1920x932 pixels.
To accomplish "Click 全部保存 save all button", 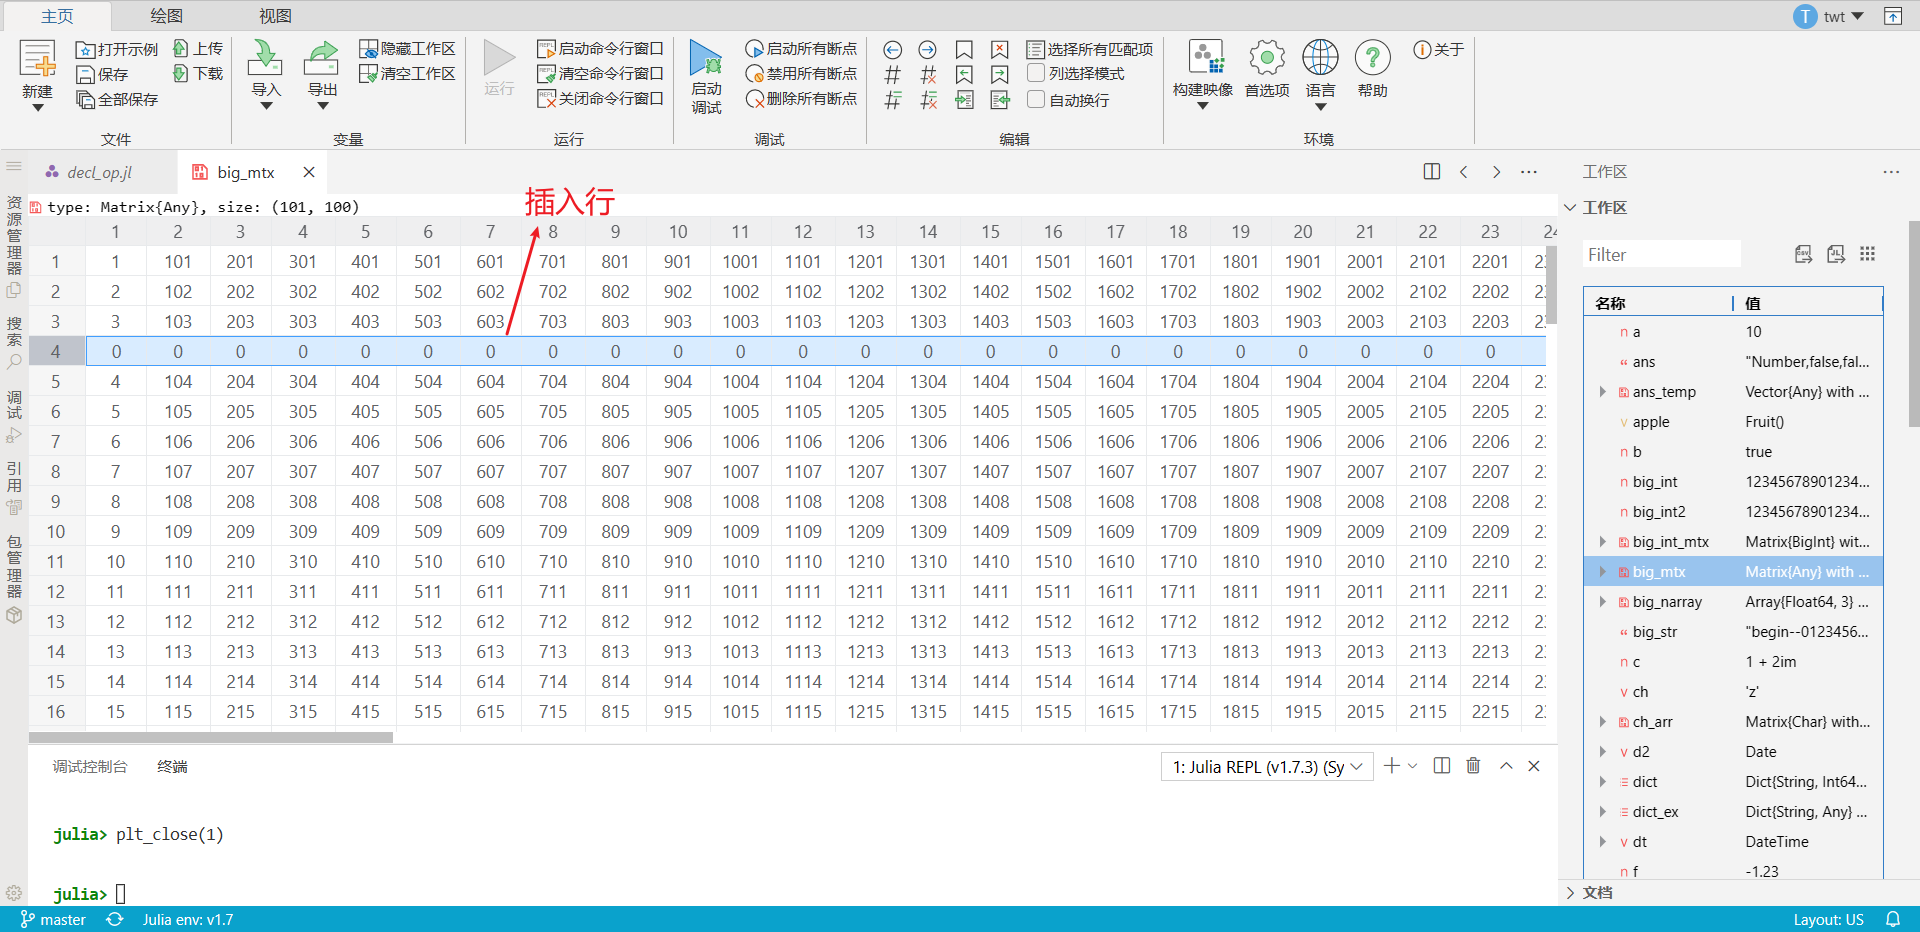I will point(117,99).
